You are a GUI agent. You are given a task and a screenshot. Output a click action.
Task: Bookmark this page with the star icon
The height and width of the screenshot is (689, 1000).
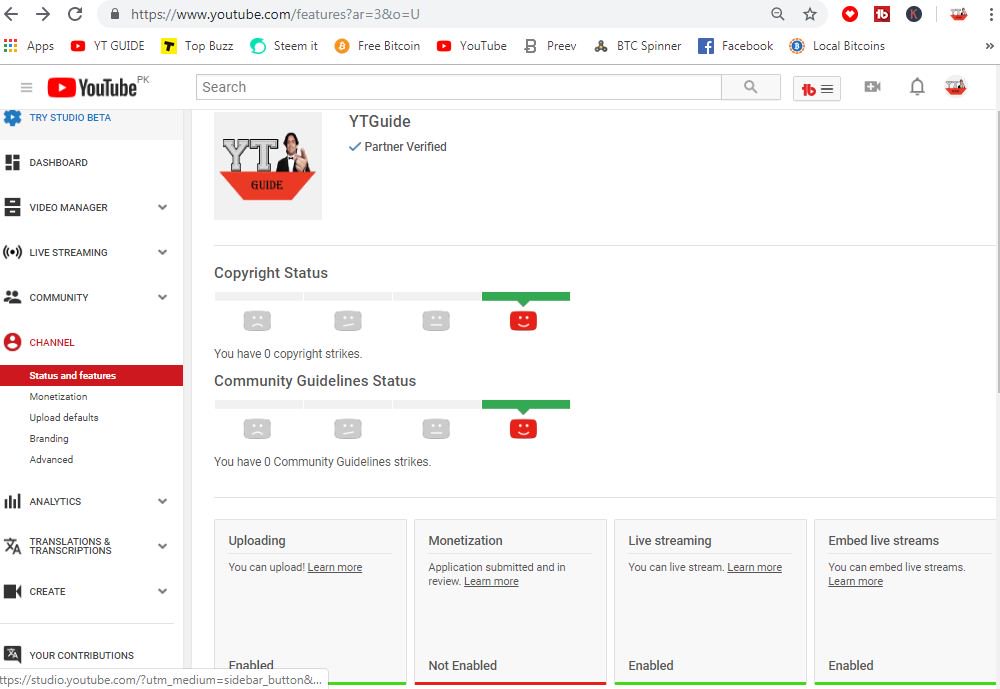810,14
